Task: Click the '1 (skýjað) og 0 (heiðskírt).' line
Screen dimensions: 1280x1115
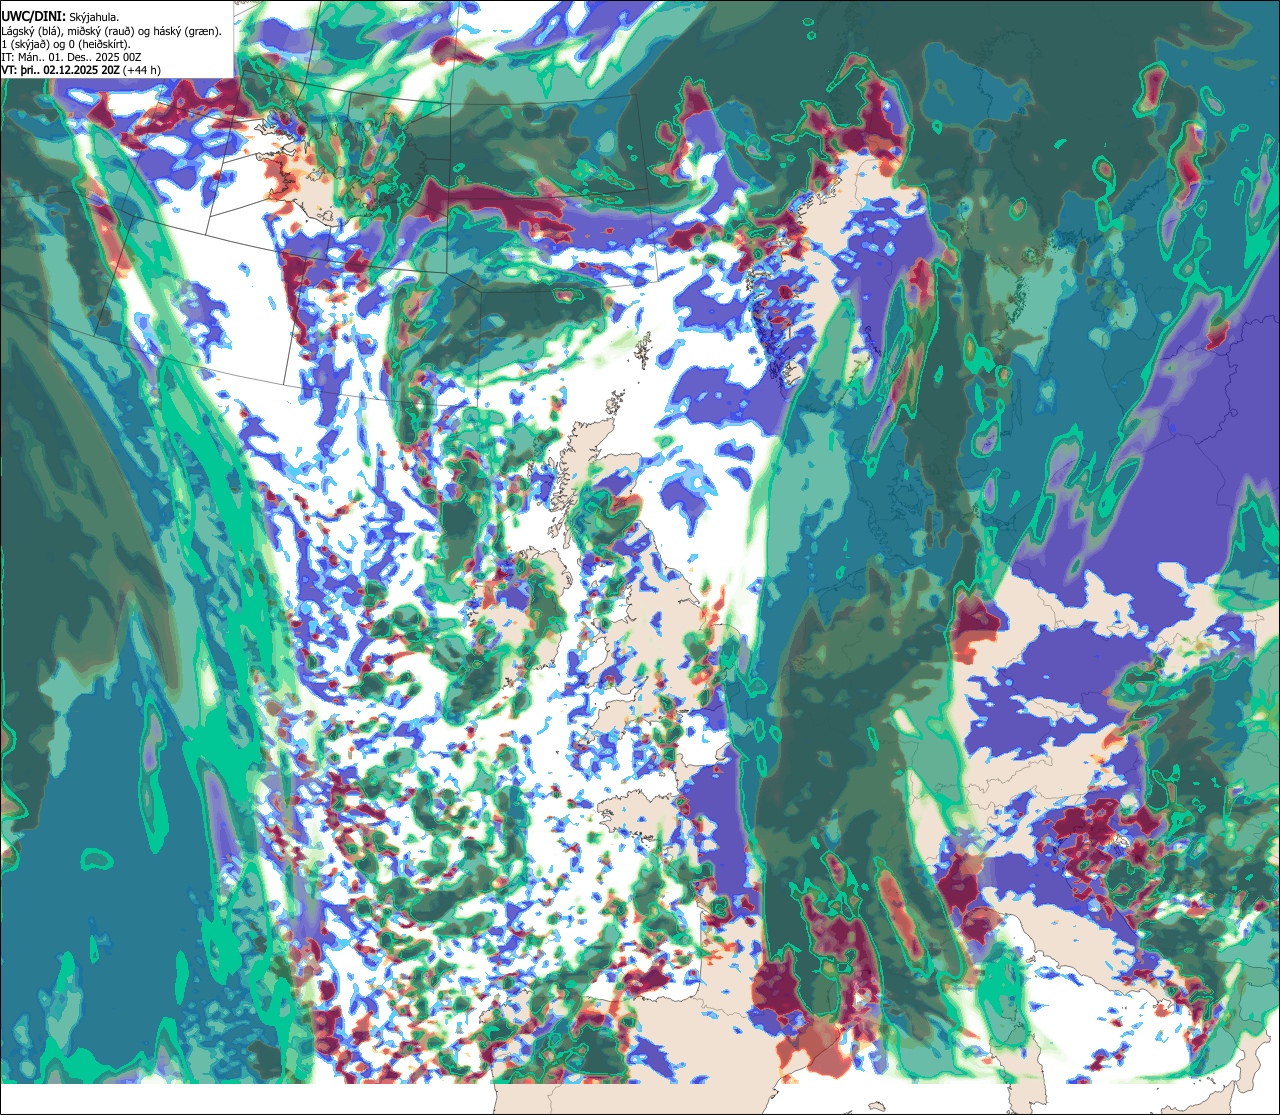Action: click(x=65, y=44)
